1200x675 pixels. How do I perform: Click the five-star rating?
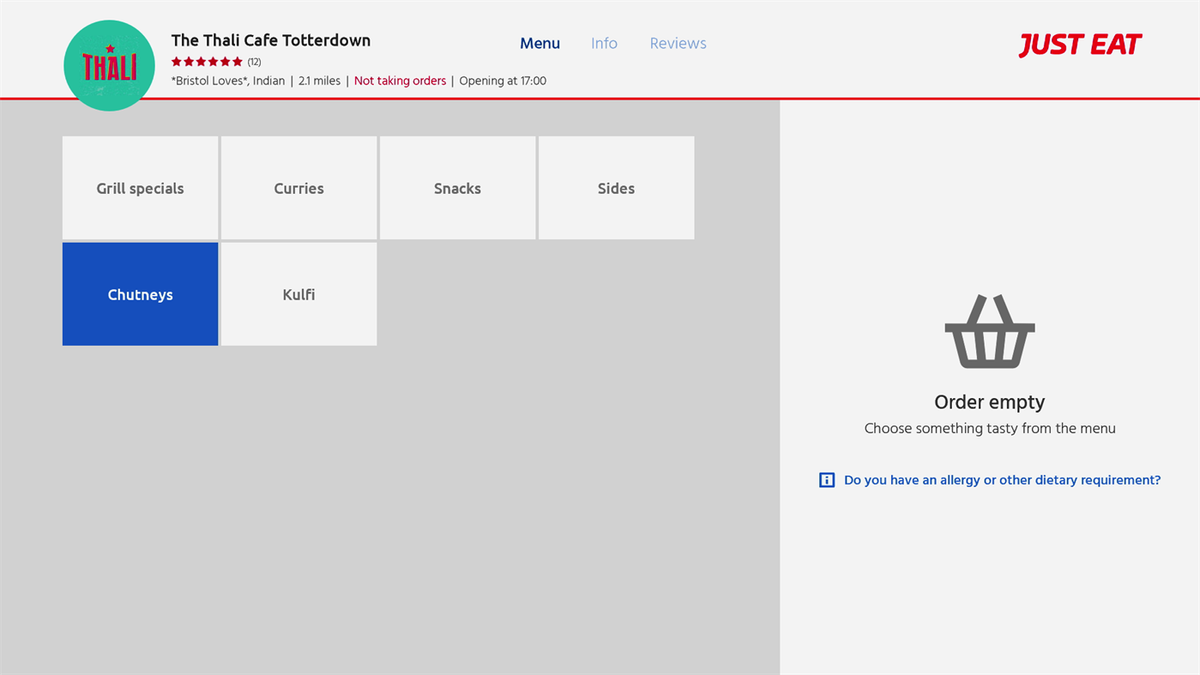tap(207, 62)
